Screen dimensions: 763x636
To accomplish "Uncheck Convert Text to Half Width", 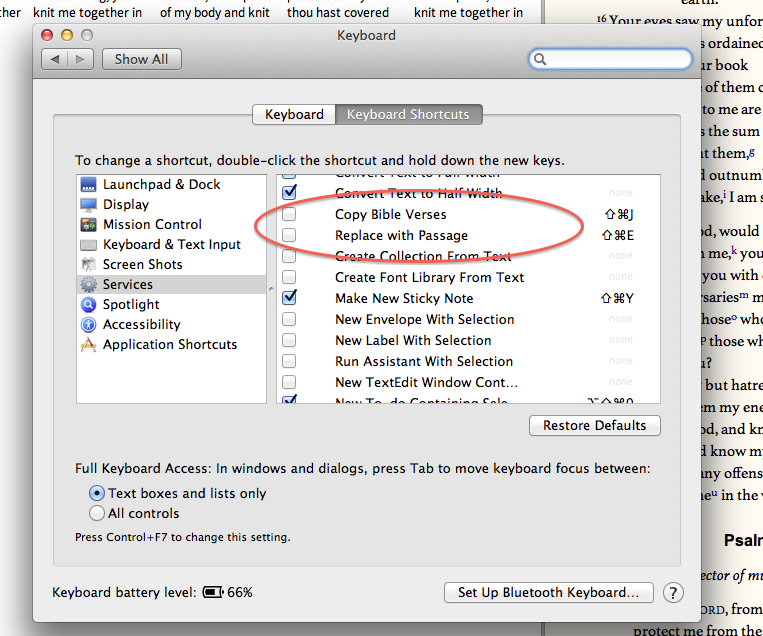I will tap(289, 192).
